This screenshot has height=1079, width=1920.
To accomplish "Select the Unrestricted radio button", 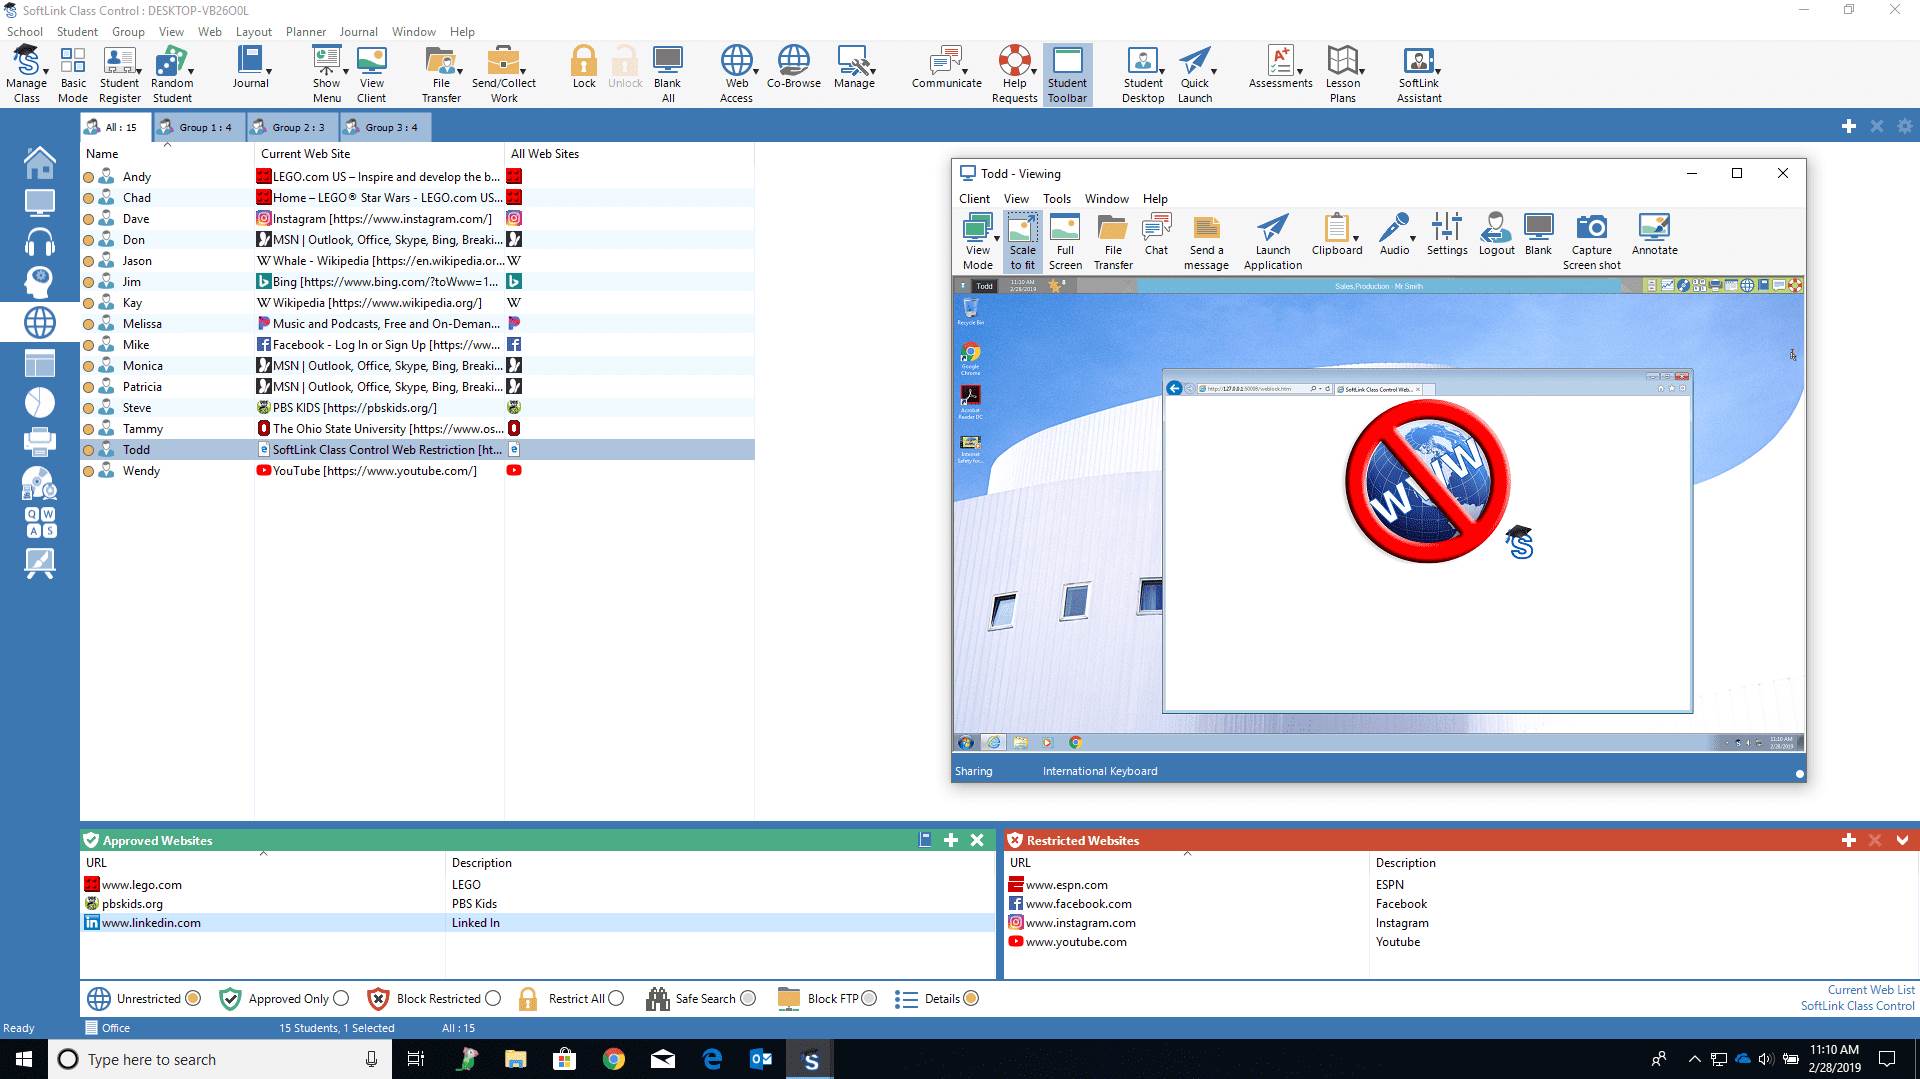I will (193, 998).
